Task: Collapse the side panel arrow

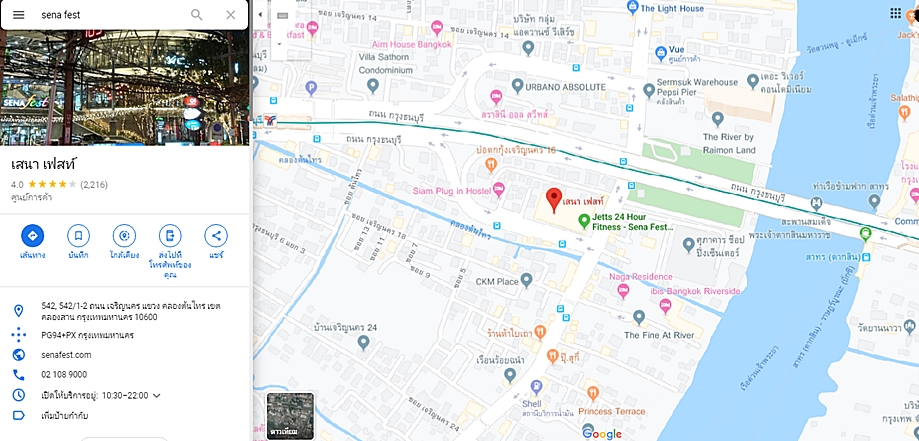Action: 260,15
